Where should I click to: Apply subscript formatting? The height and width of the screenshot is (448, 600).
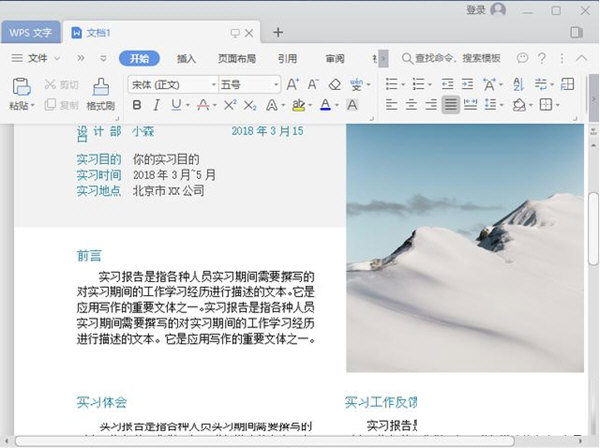coord(250,105)
